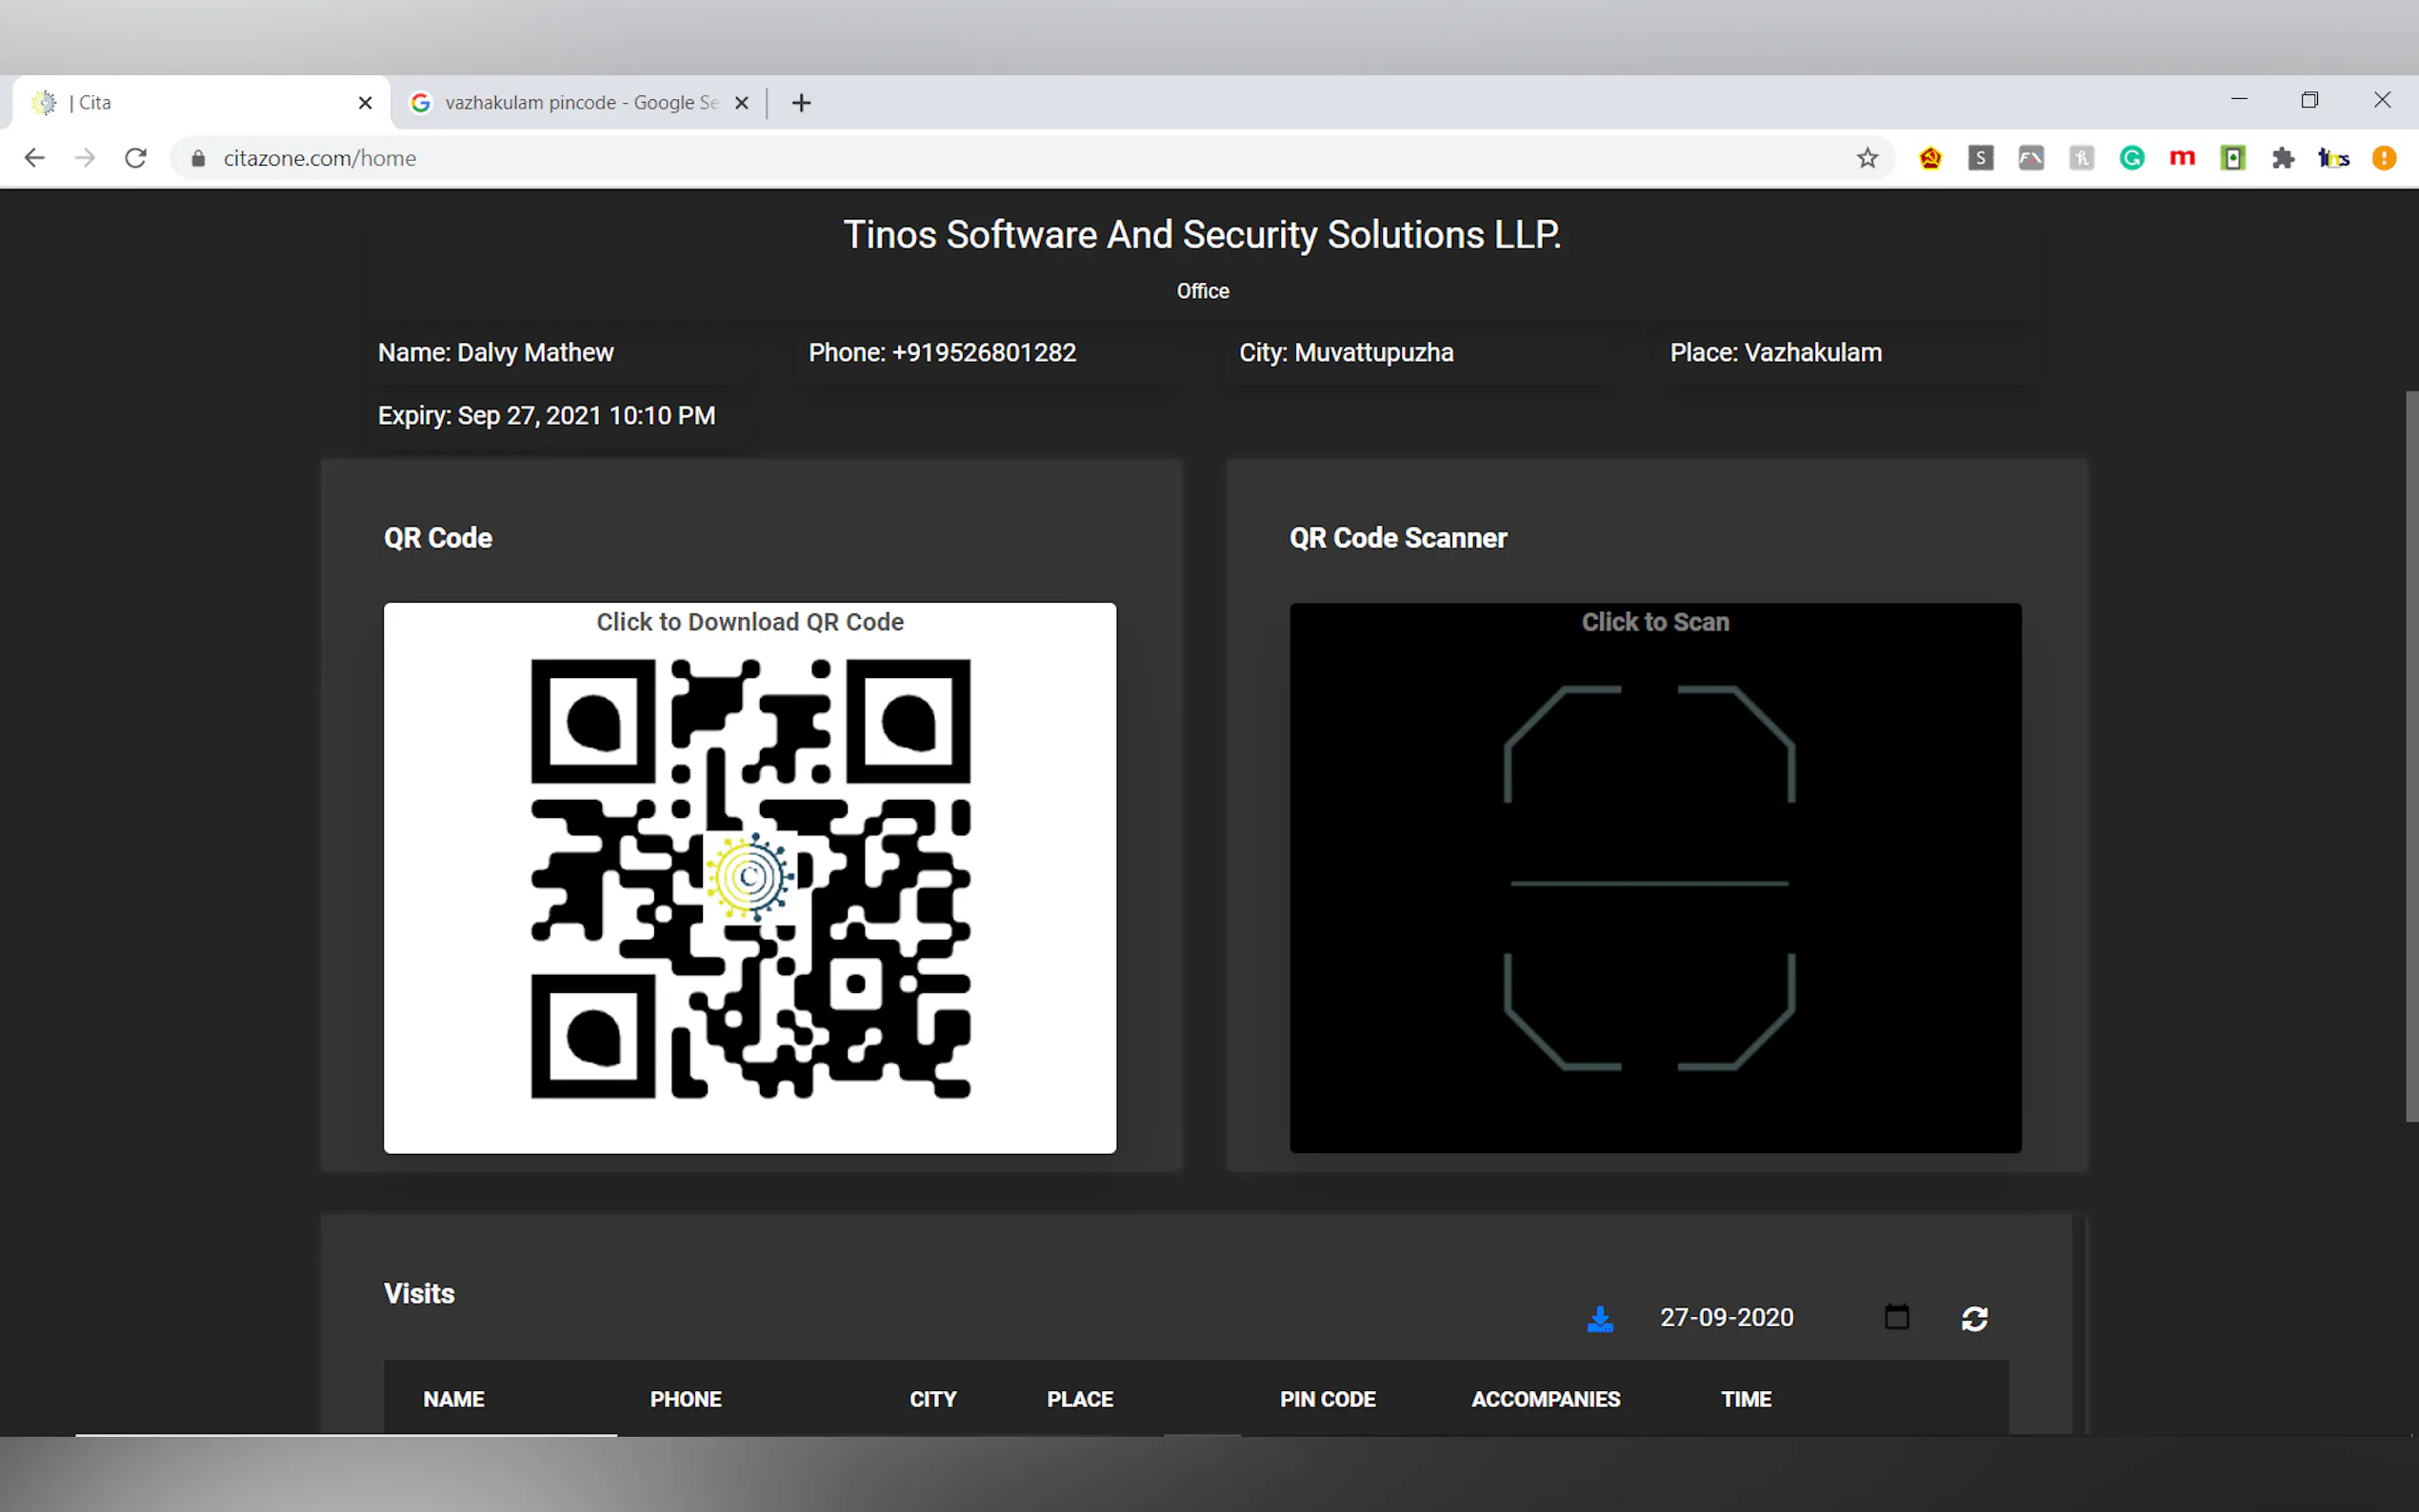This screenshot has height=1512, width=2419.
Task: Open a new browser tab
Action: tap(801, 103)
